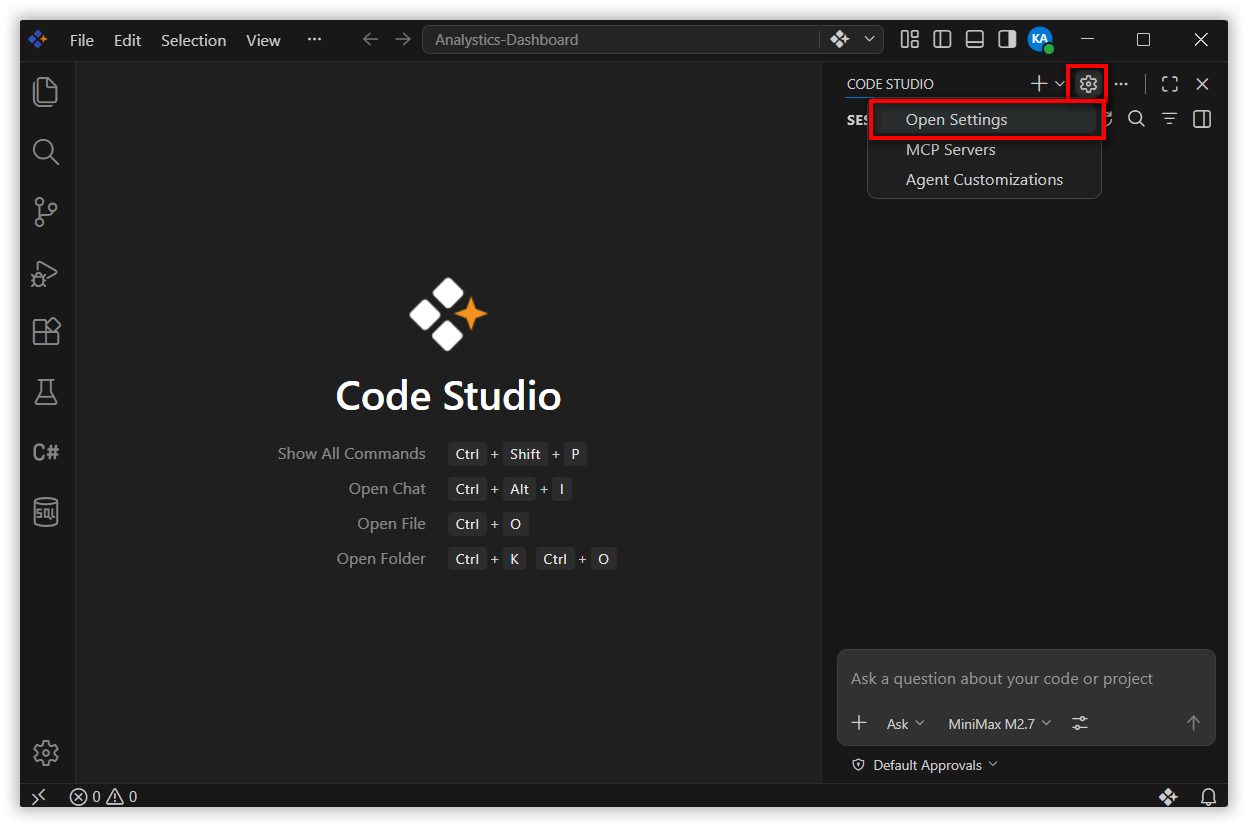The height and width of the screenshot is (827, 1248).
Task: Toggle the bottom panel visibility
Action: click(975, 39)
